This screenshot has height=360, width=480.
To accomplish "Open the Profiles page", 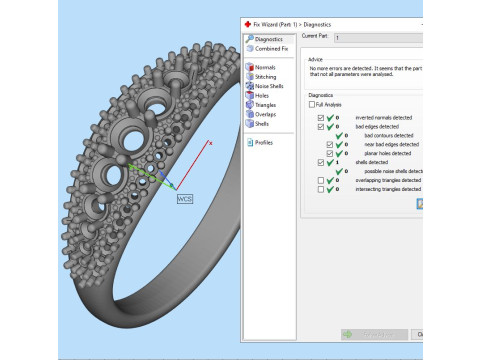I will [x=260, y=143].
